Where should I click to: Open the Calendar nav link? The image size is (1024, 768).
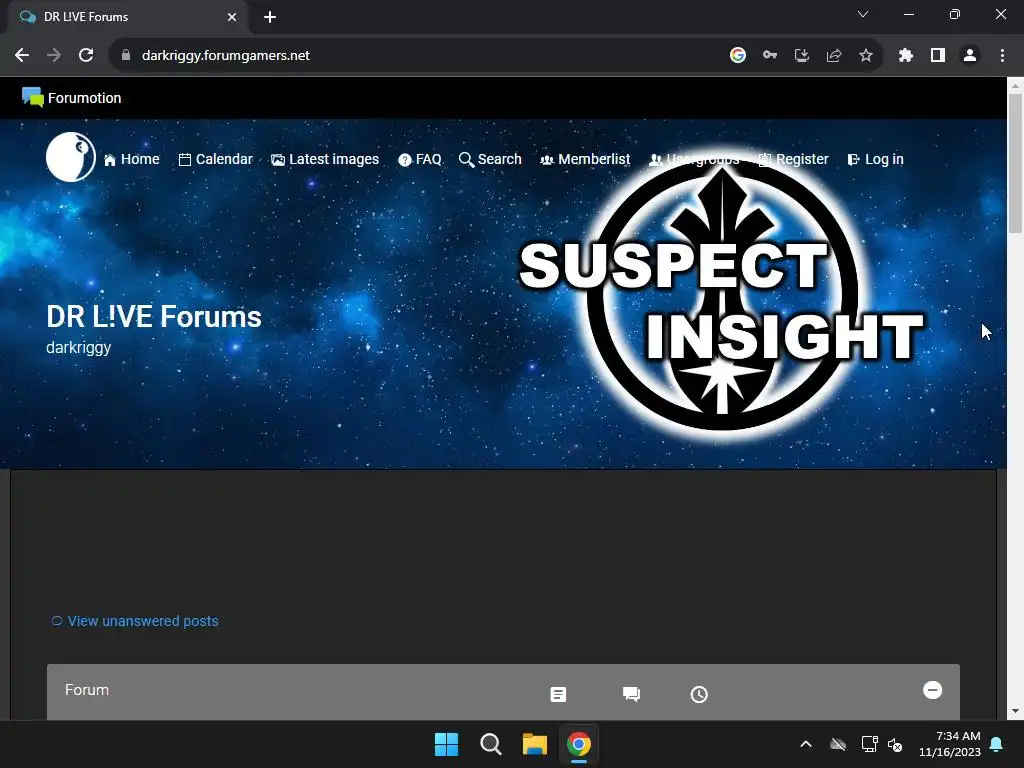pyautogui.click(x=215, y=159)
